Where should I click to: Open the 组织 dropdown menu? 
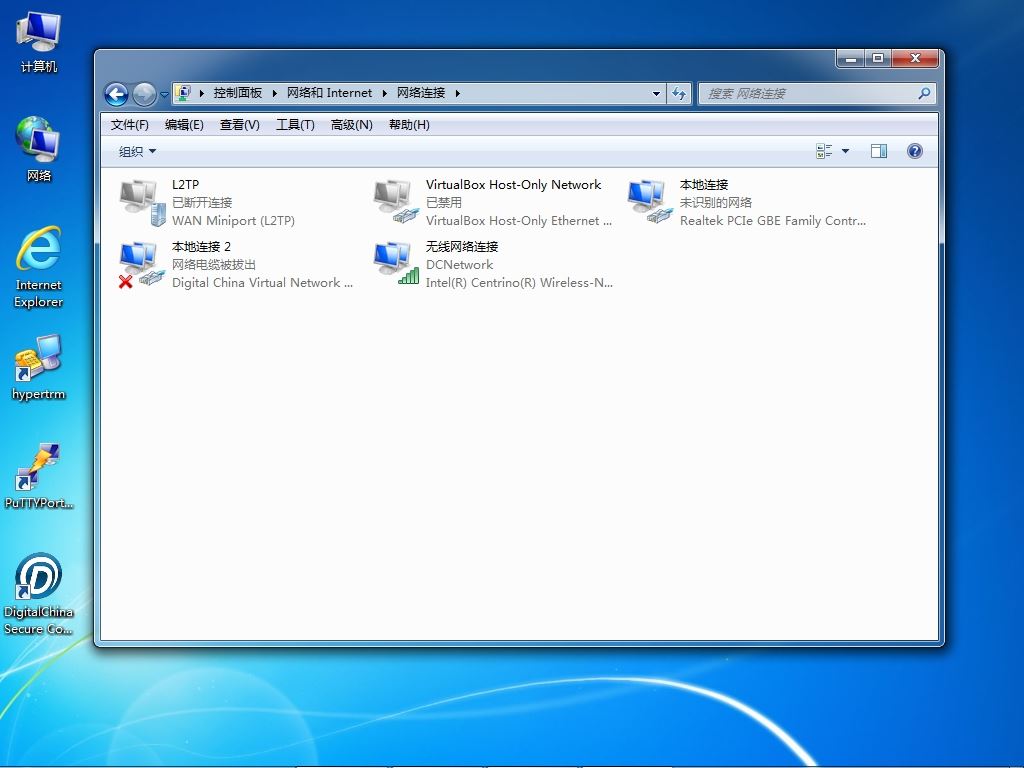pos(137,152)
